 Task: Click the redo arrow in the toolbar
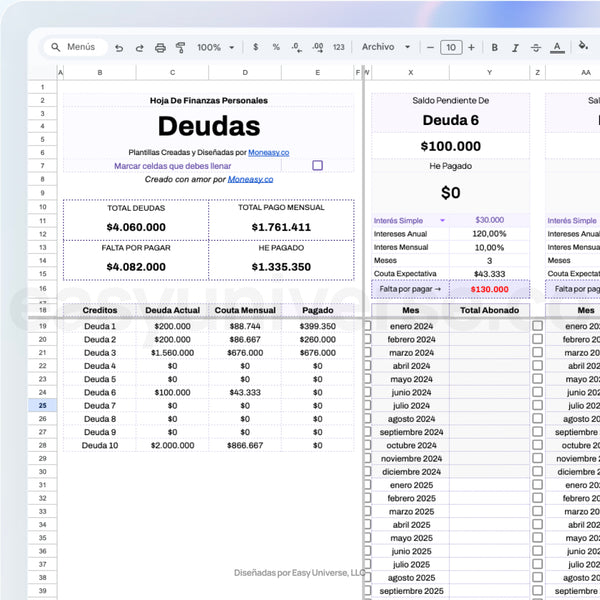[x=139, y=47]
